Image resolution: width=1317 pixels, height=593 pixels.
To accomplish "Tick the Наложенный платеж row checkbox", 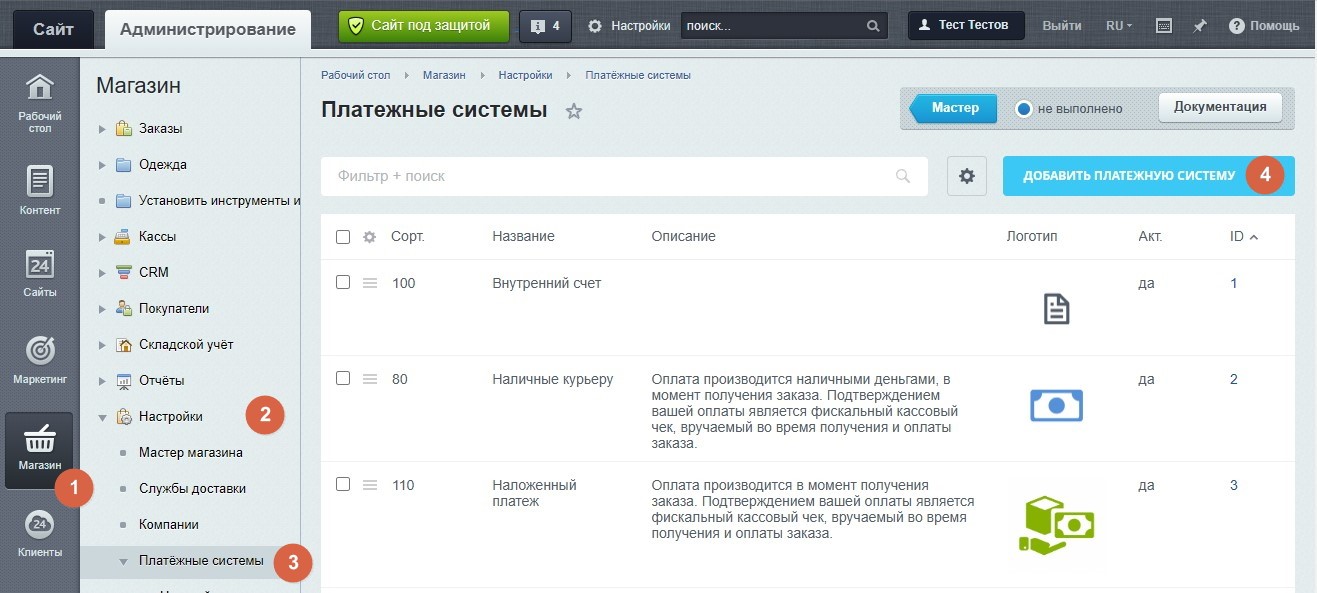I will pos(343,484).
